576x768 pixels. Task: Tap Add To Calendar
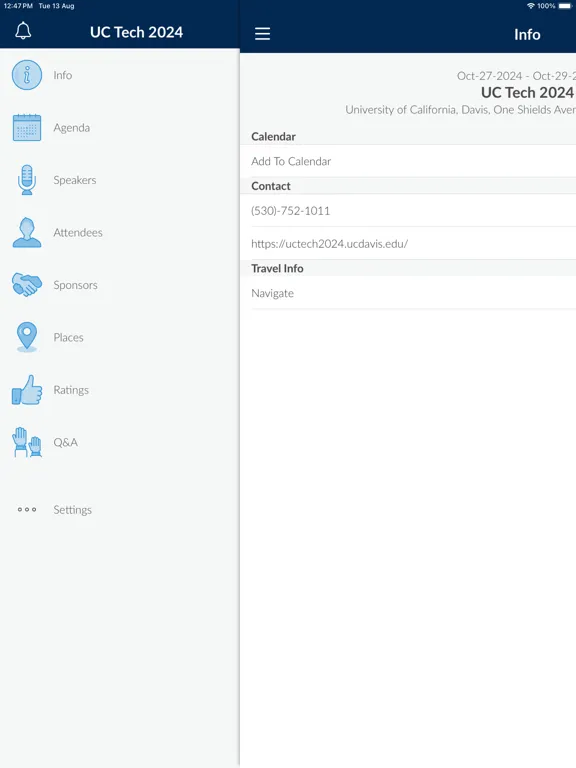pyautogui.click(x=291, y=162)
